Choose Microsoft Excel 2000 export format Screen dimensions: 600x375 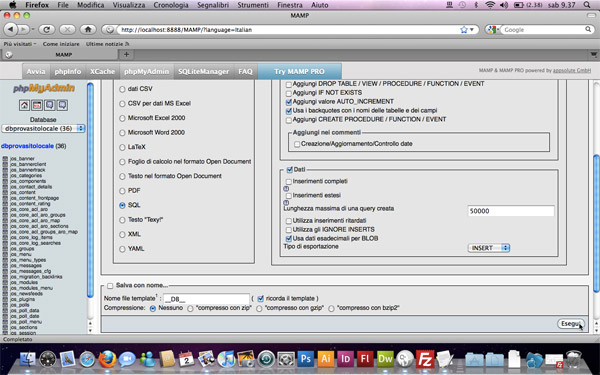pyautogui.click(x=122, y=118)
